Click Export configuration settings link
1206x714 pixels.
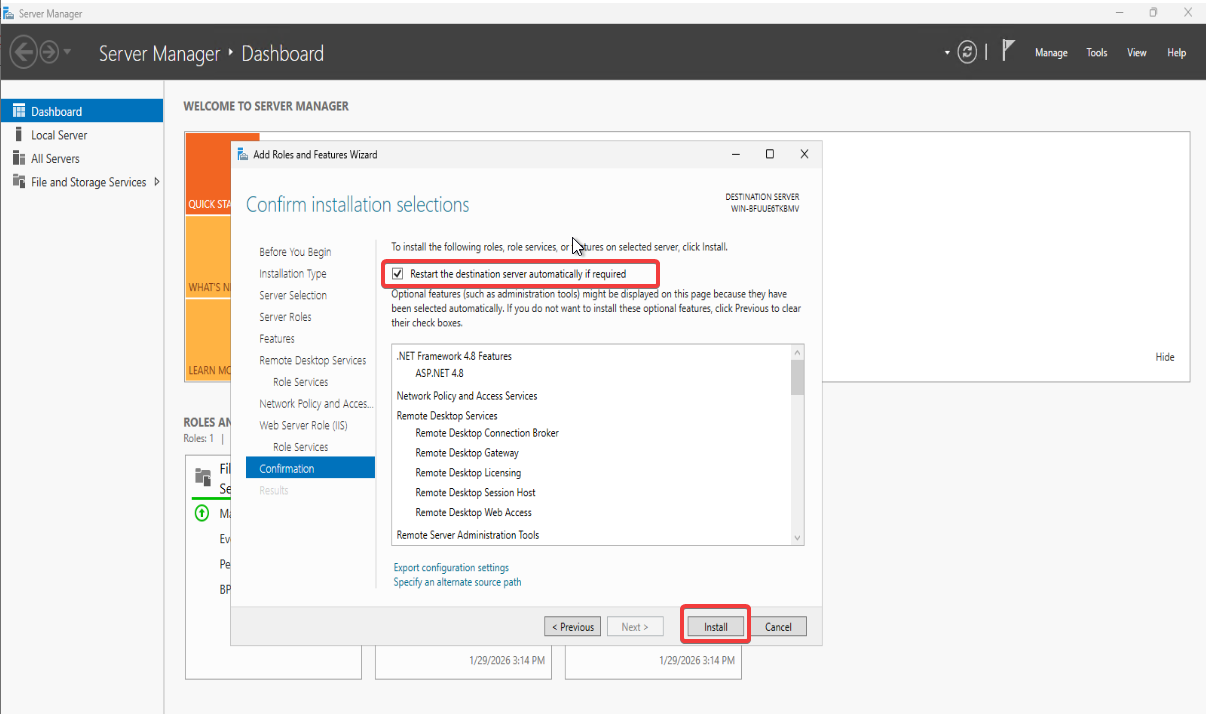point(451,568)
